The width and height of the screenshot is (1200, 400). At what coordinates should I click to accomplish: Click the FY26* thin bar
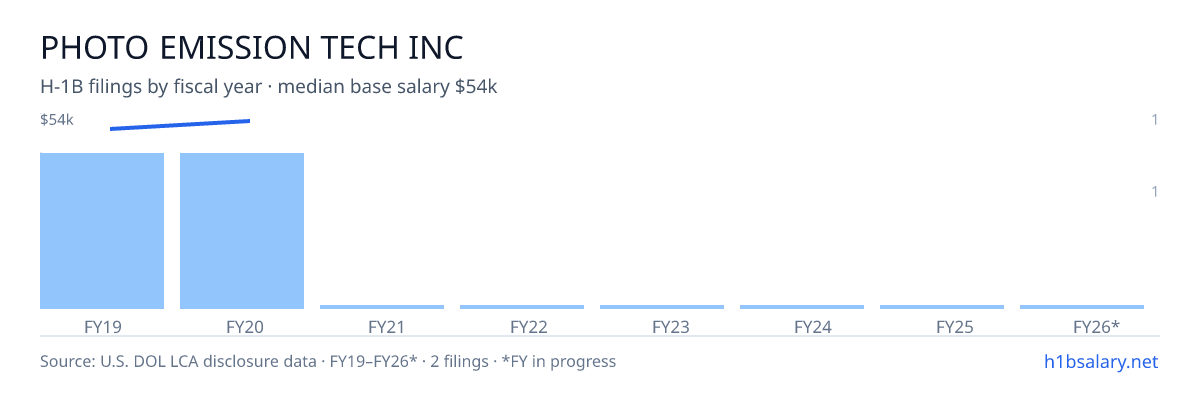pyautogui.click(x=1082, y=307)
